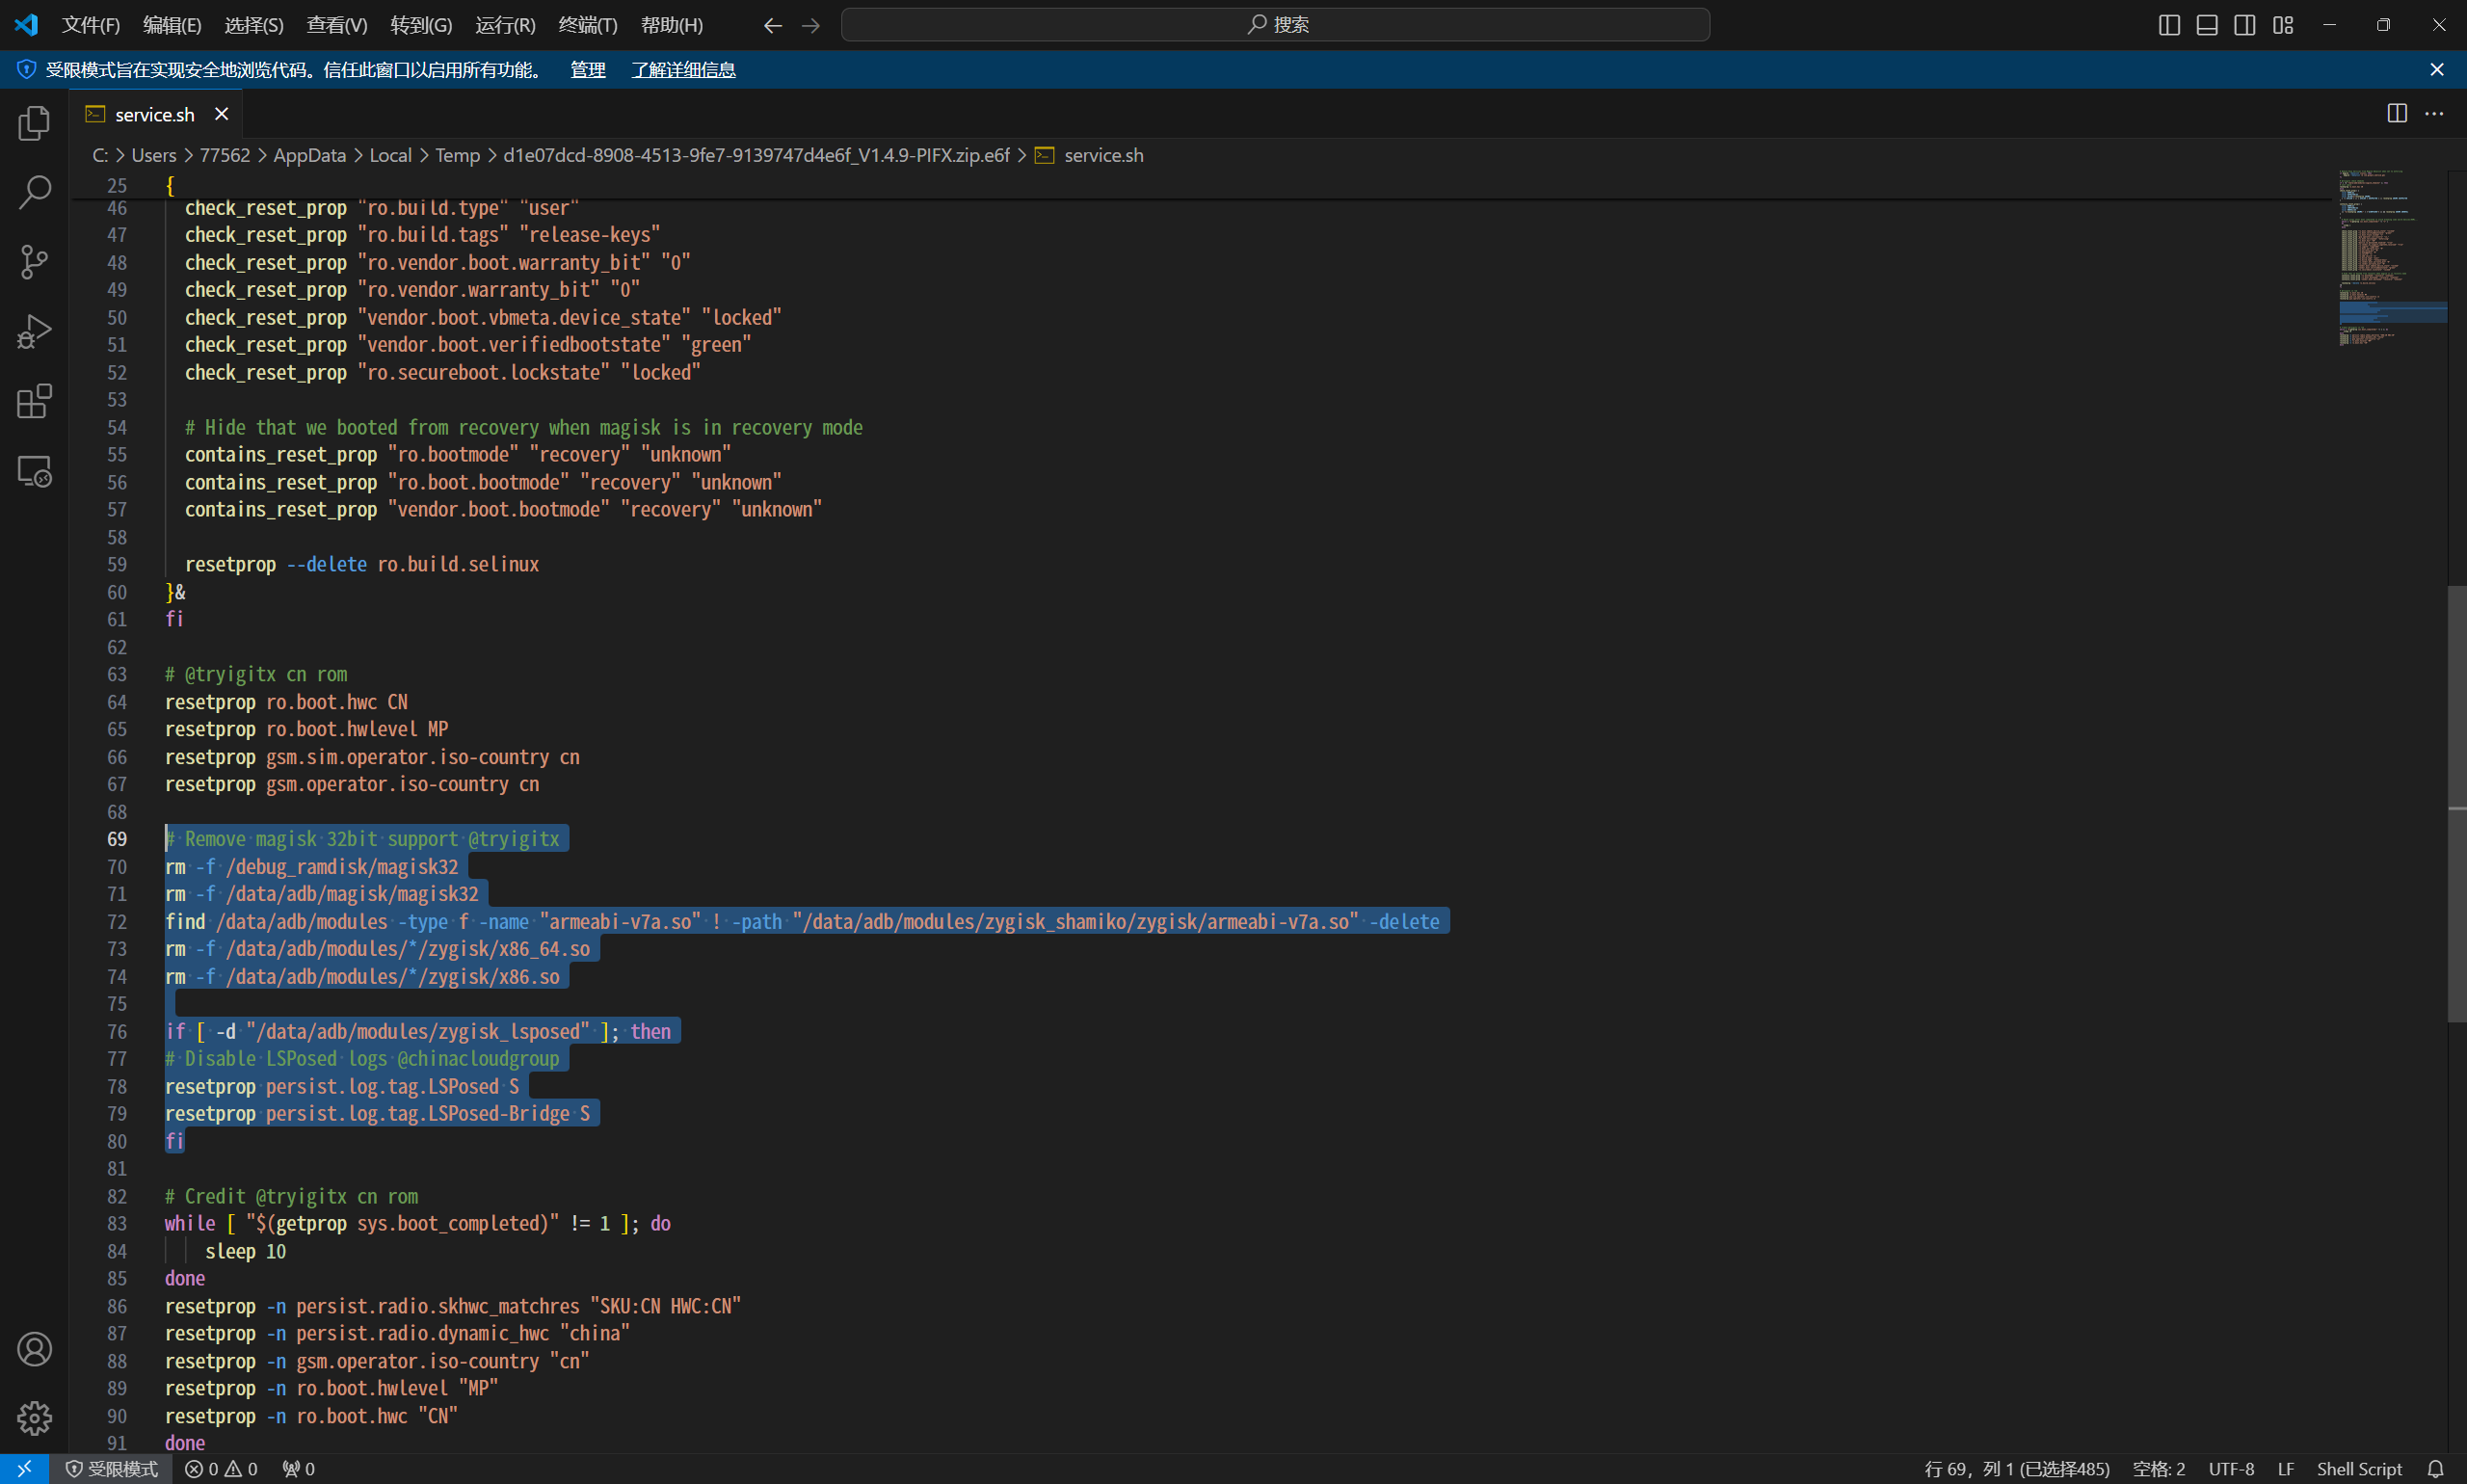The height and width of the screenshot is (1484, 2467).
Task: Open the editor More Actions ellipsis
Action: (2434, 114)
